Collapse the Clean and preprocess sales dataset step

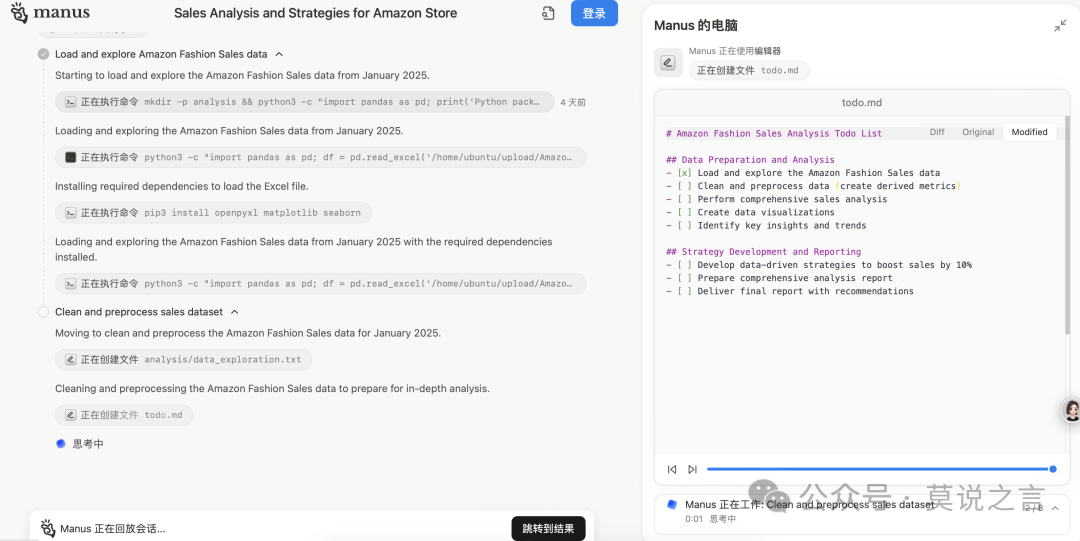pyautogui.click(x=234, y=312)
